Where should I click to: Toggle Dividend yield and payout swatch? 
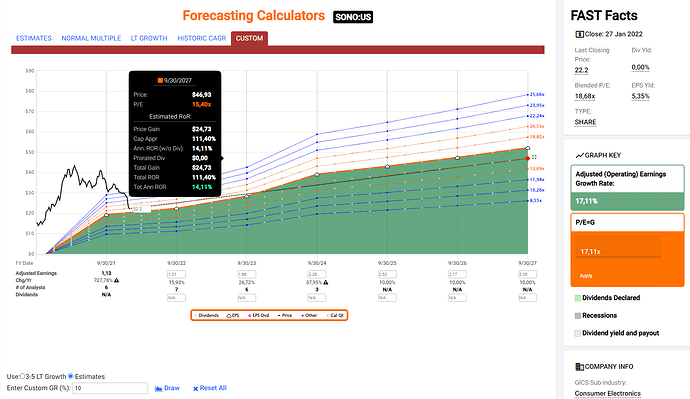click(x=578, y=333)
